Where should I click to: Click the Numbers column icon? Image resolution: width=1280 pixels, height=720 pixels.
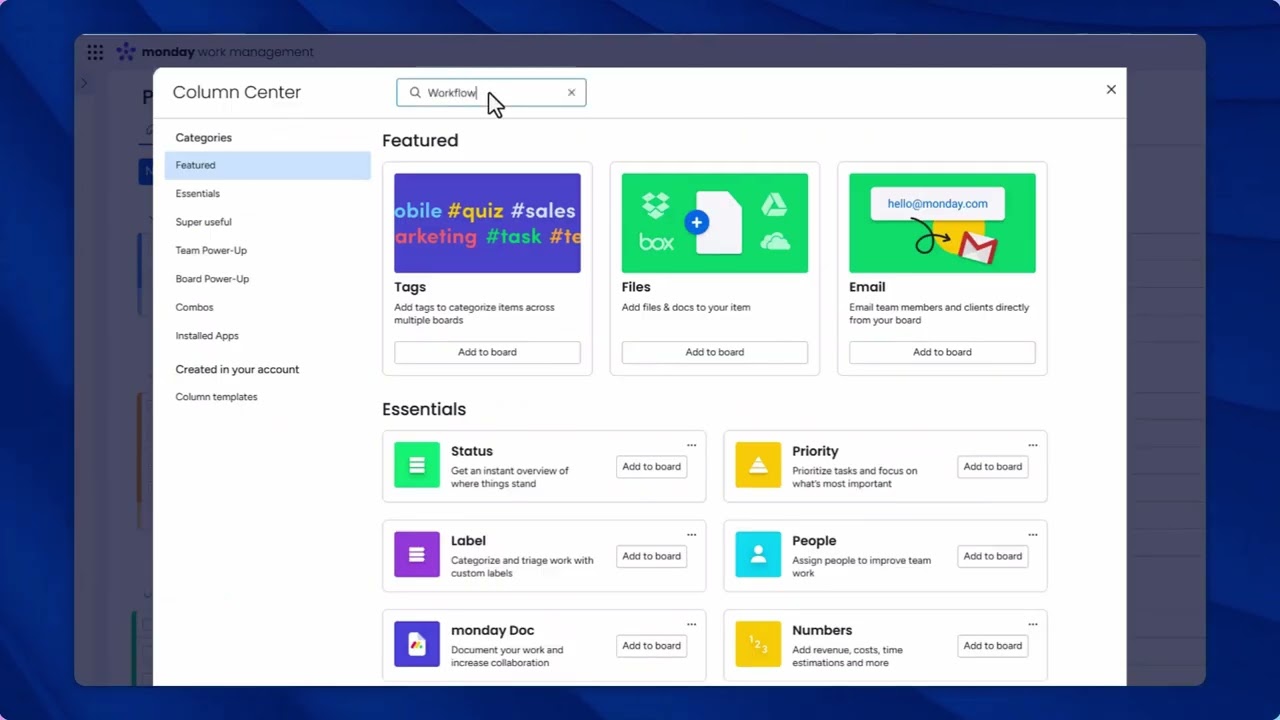tap(758, 644)
